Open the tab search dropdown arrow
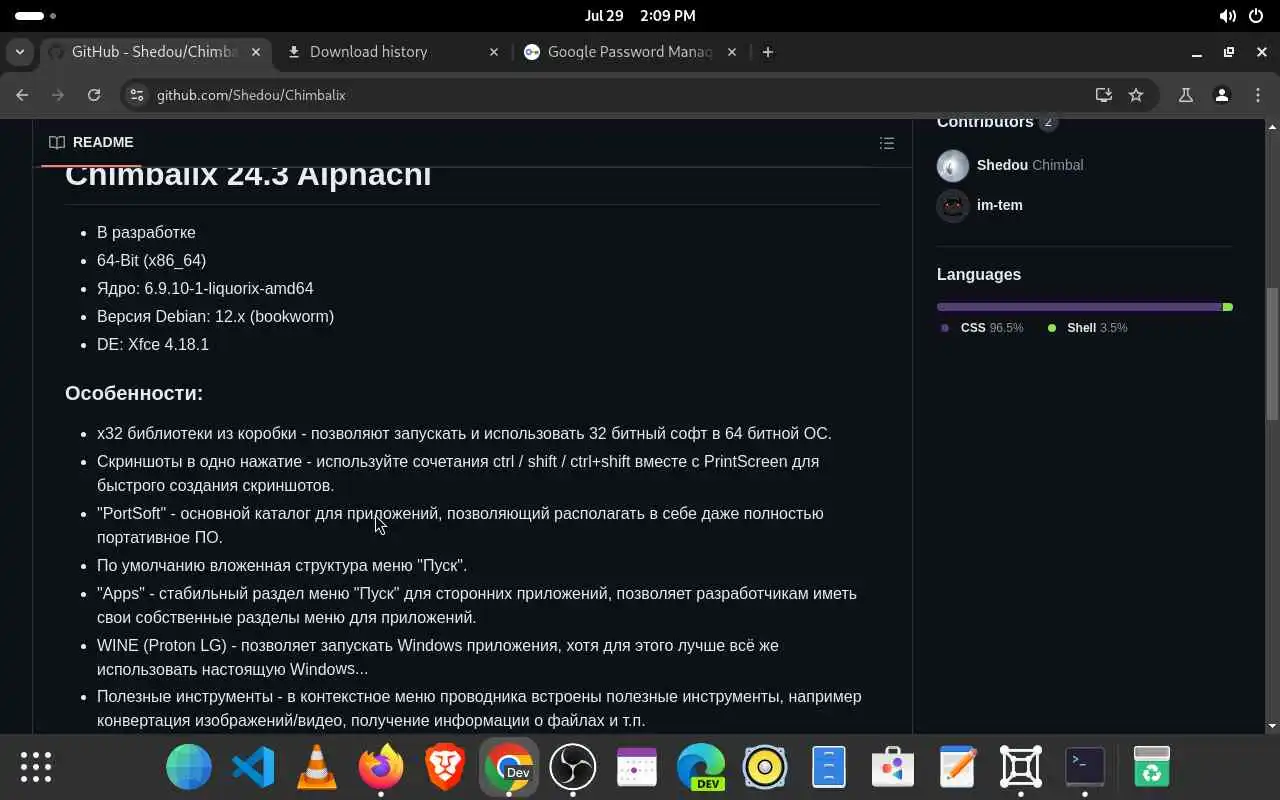The height and width of the screenshot is (800, 1280). click(x=20, y=52)
